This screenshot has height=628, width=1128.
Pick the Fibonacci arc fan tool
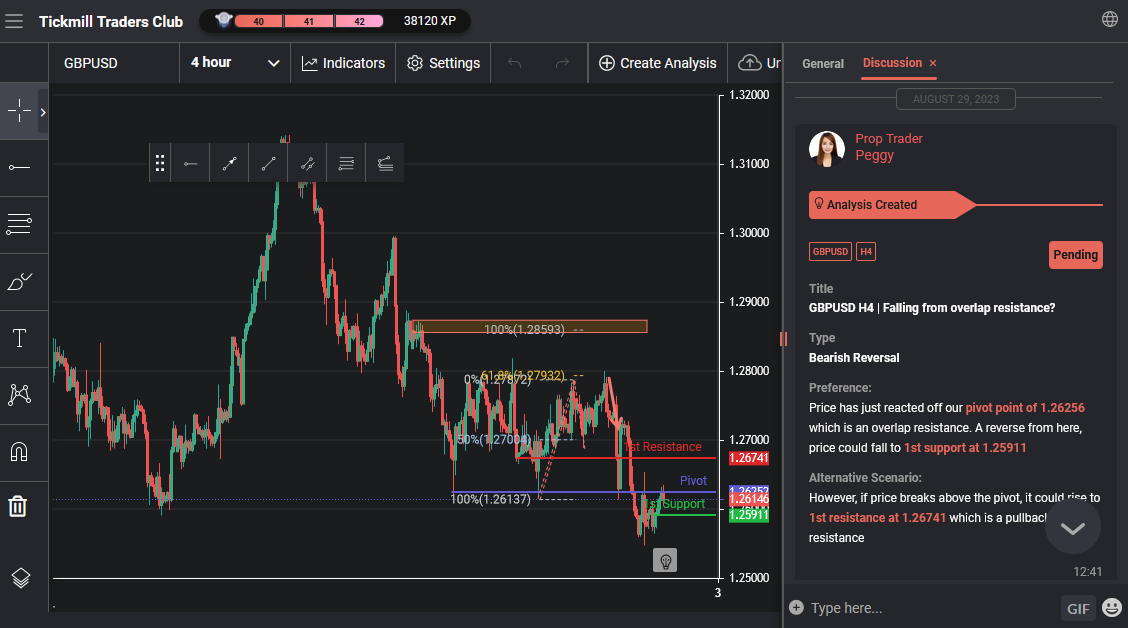[385, 163]
